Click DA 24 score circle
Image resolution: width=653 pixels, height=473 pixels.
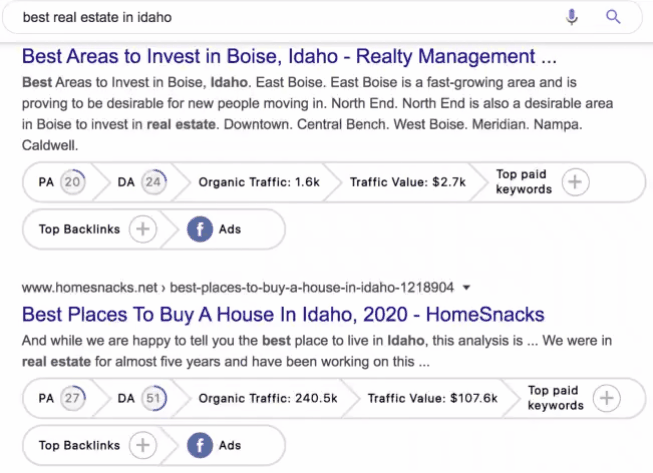[153, 182]
